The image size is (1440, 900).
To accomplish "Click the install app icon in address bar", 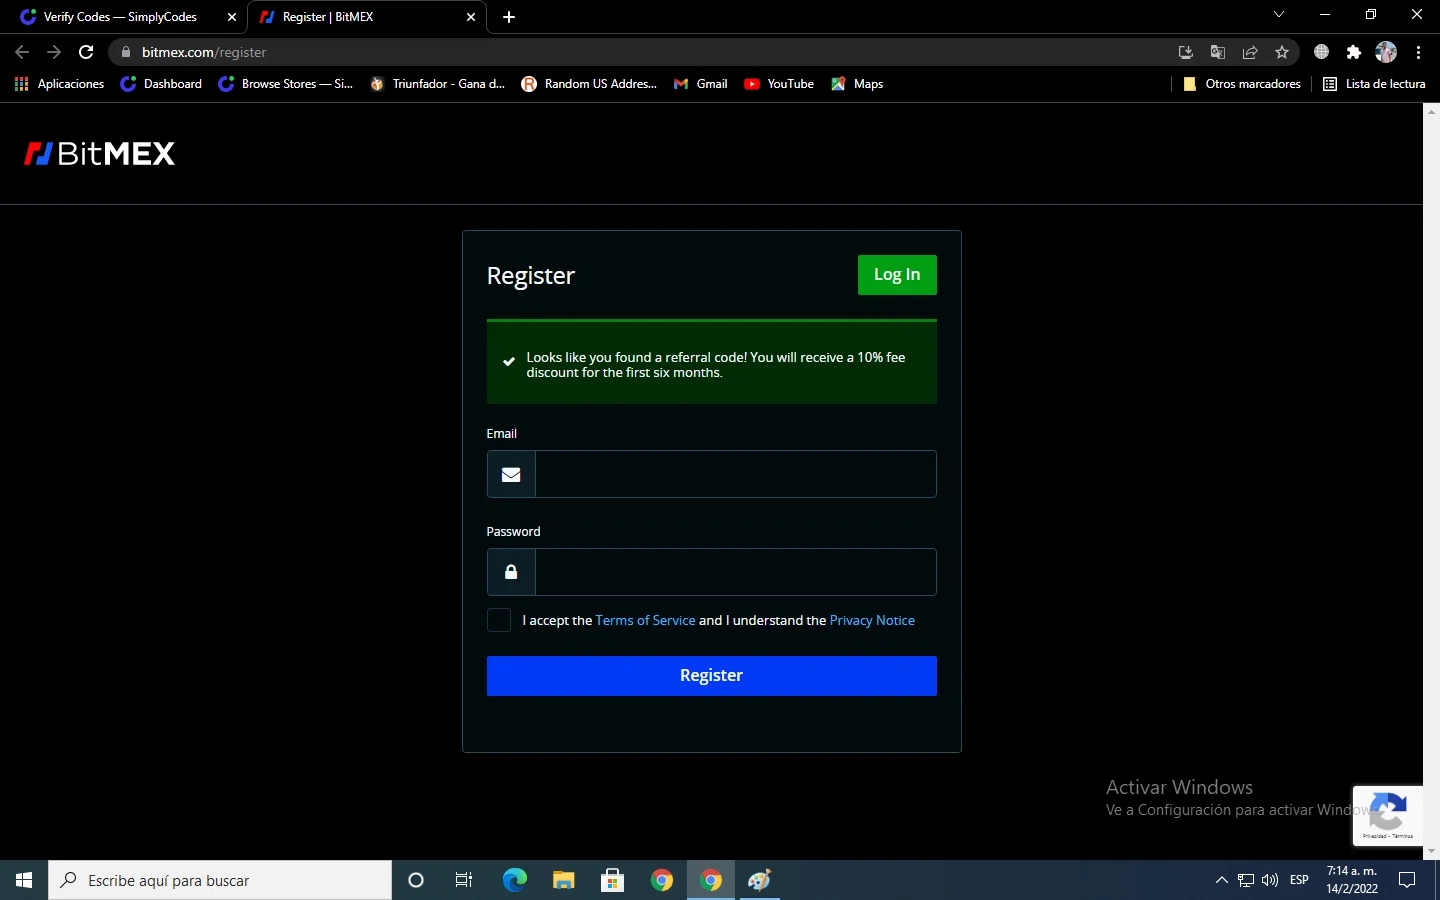I will coord(1186,52).
